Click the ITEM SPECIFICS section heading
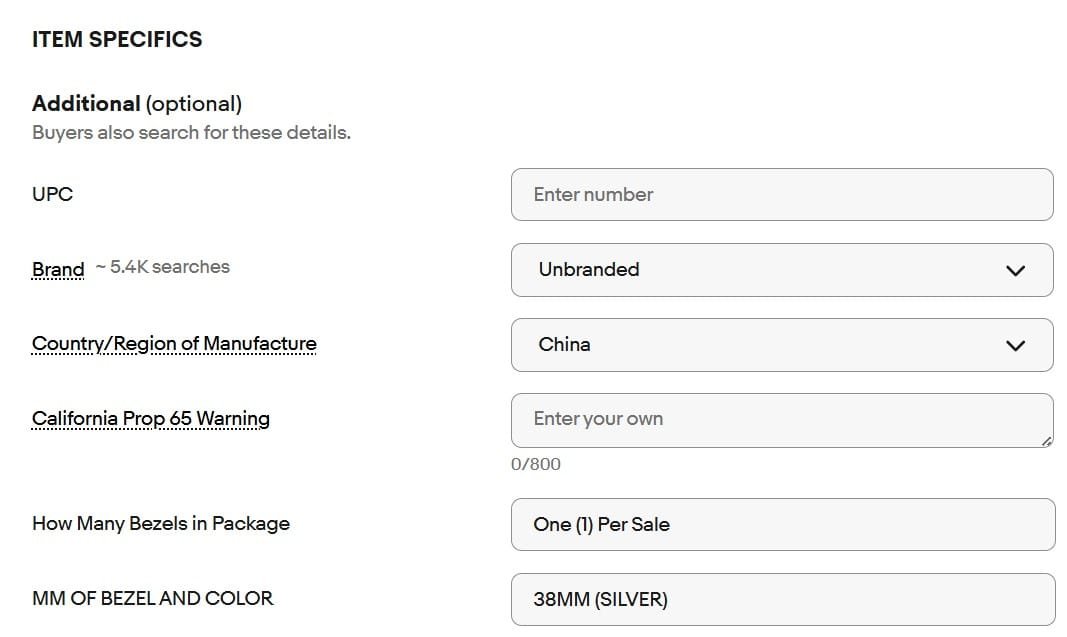The width and height of the screenshot is (1067, 637). pos(117,39)
